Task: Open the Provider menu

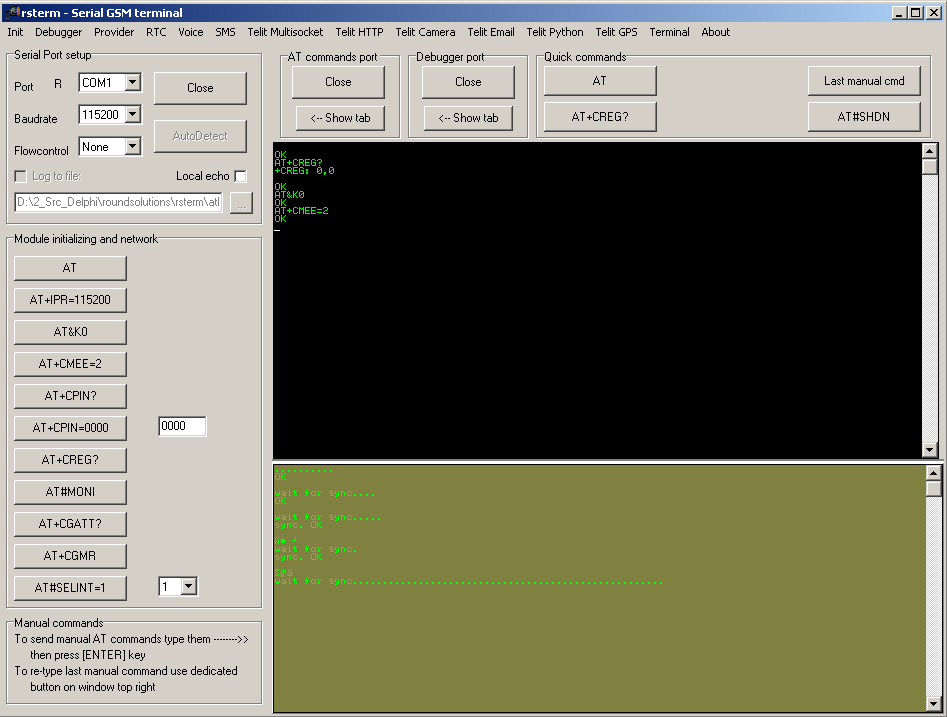Action: (x=114, y=32)
